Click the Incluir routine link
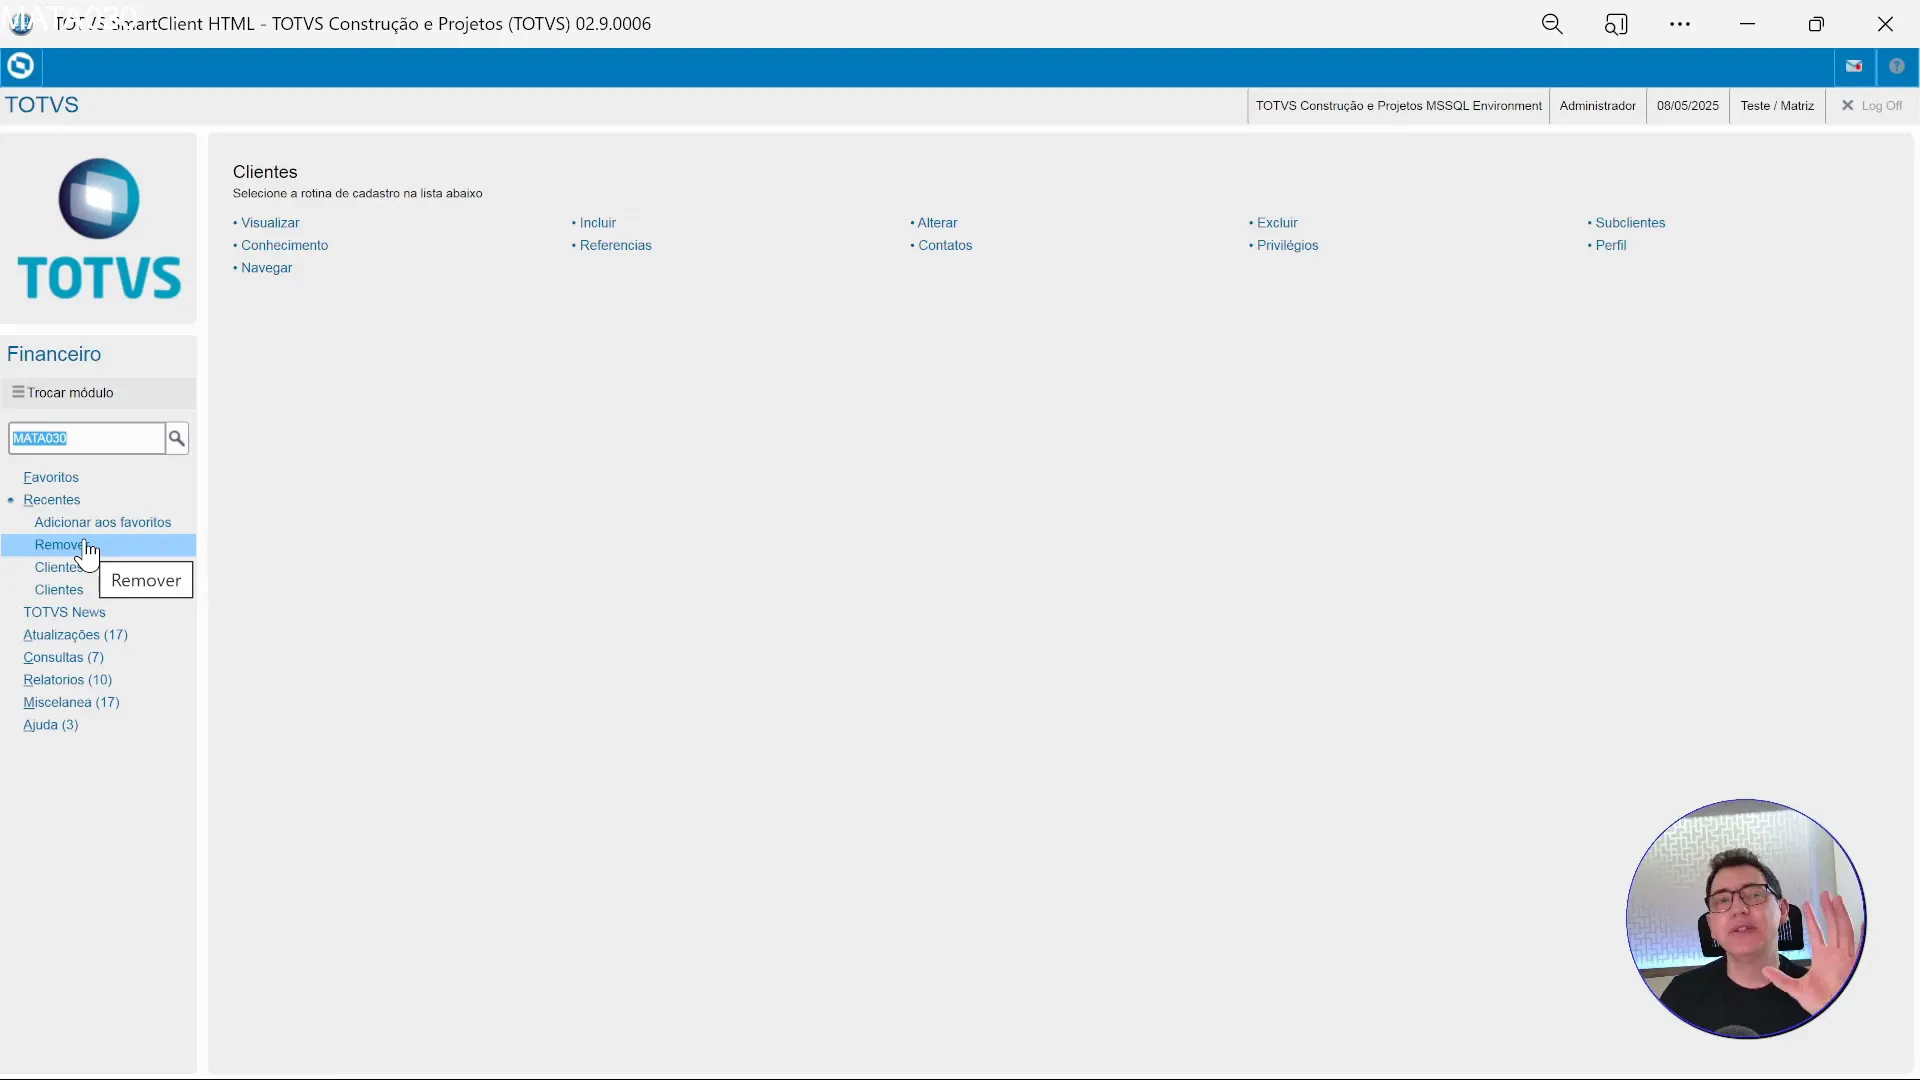 (x=597, y=223)
